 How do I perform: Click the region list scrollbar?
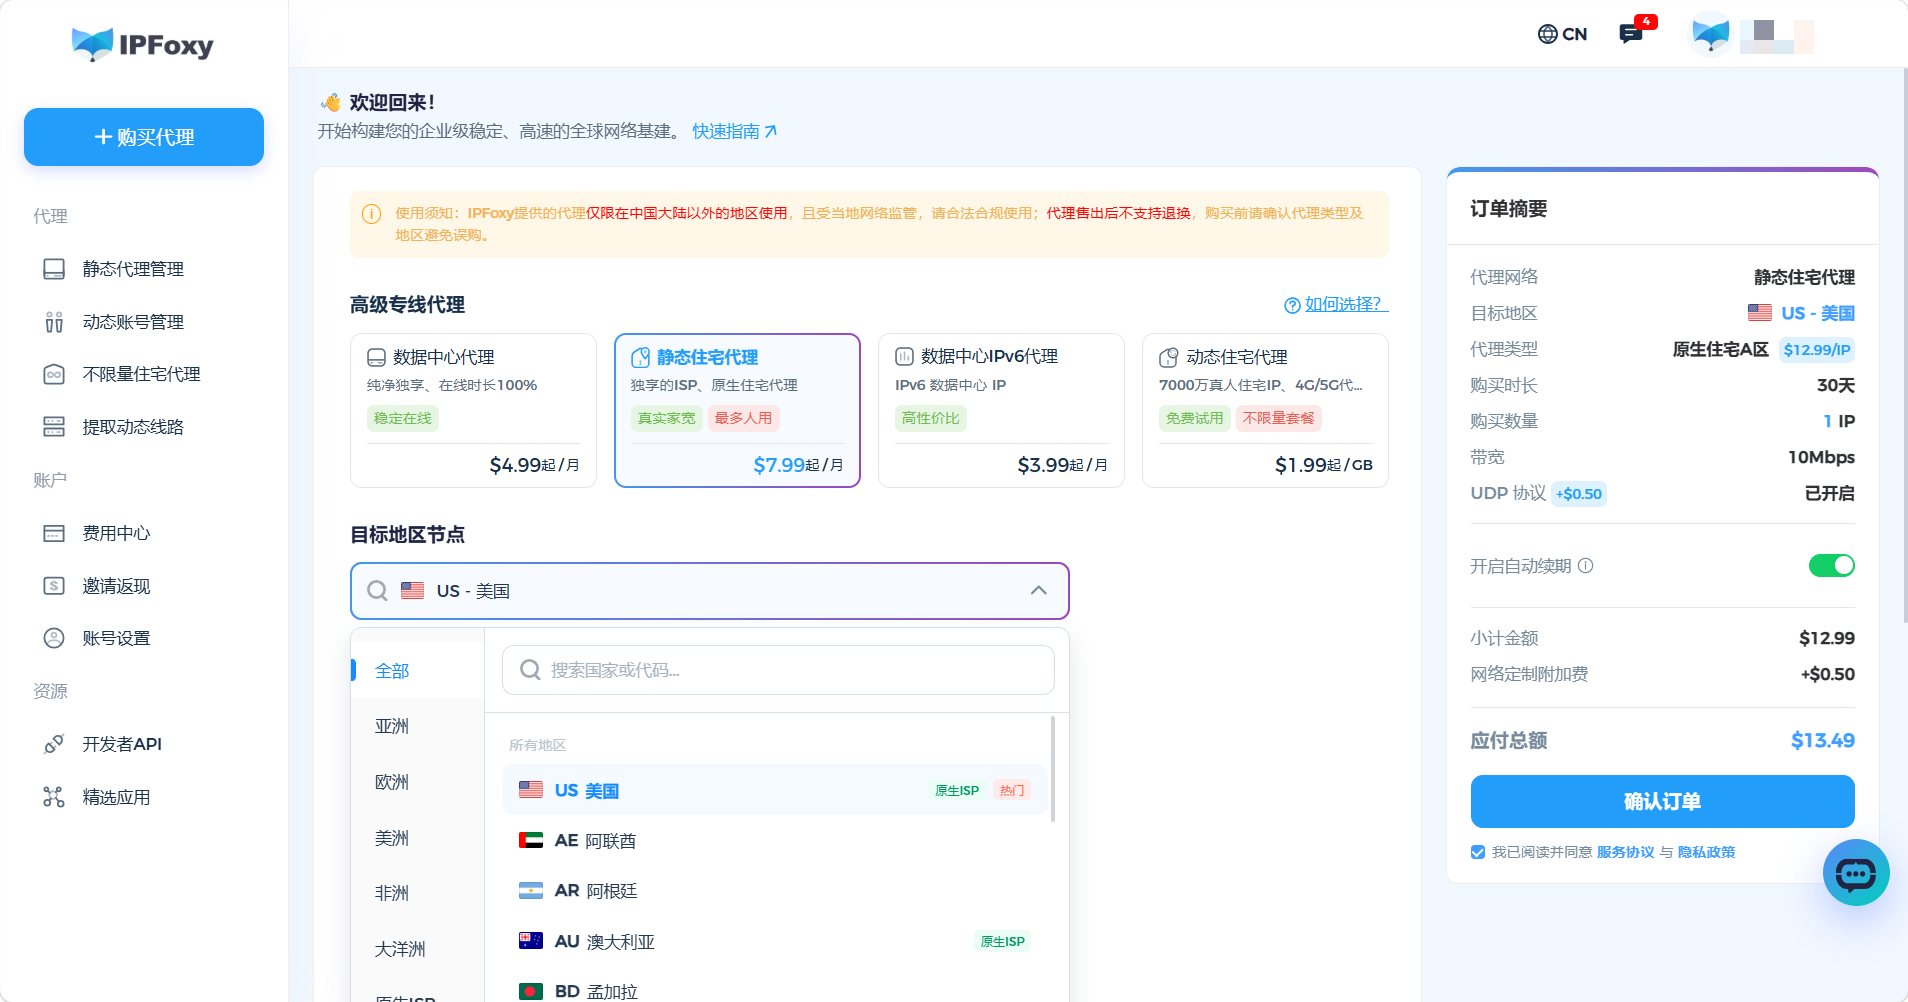[x=1053, y=769]
